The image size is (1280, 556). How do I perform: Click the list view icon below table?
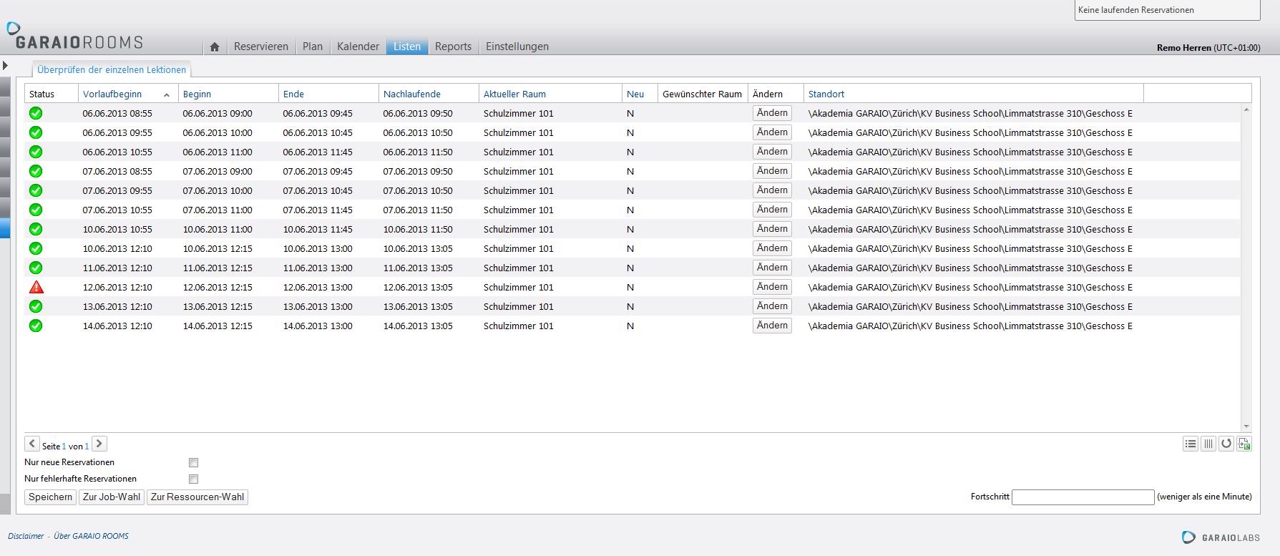click(1190, 444)
